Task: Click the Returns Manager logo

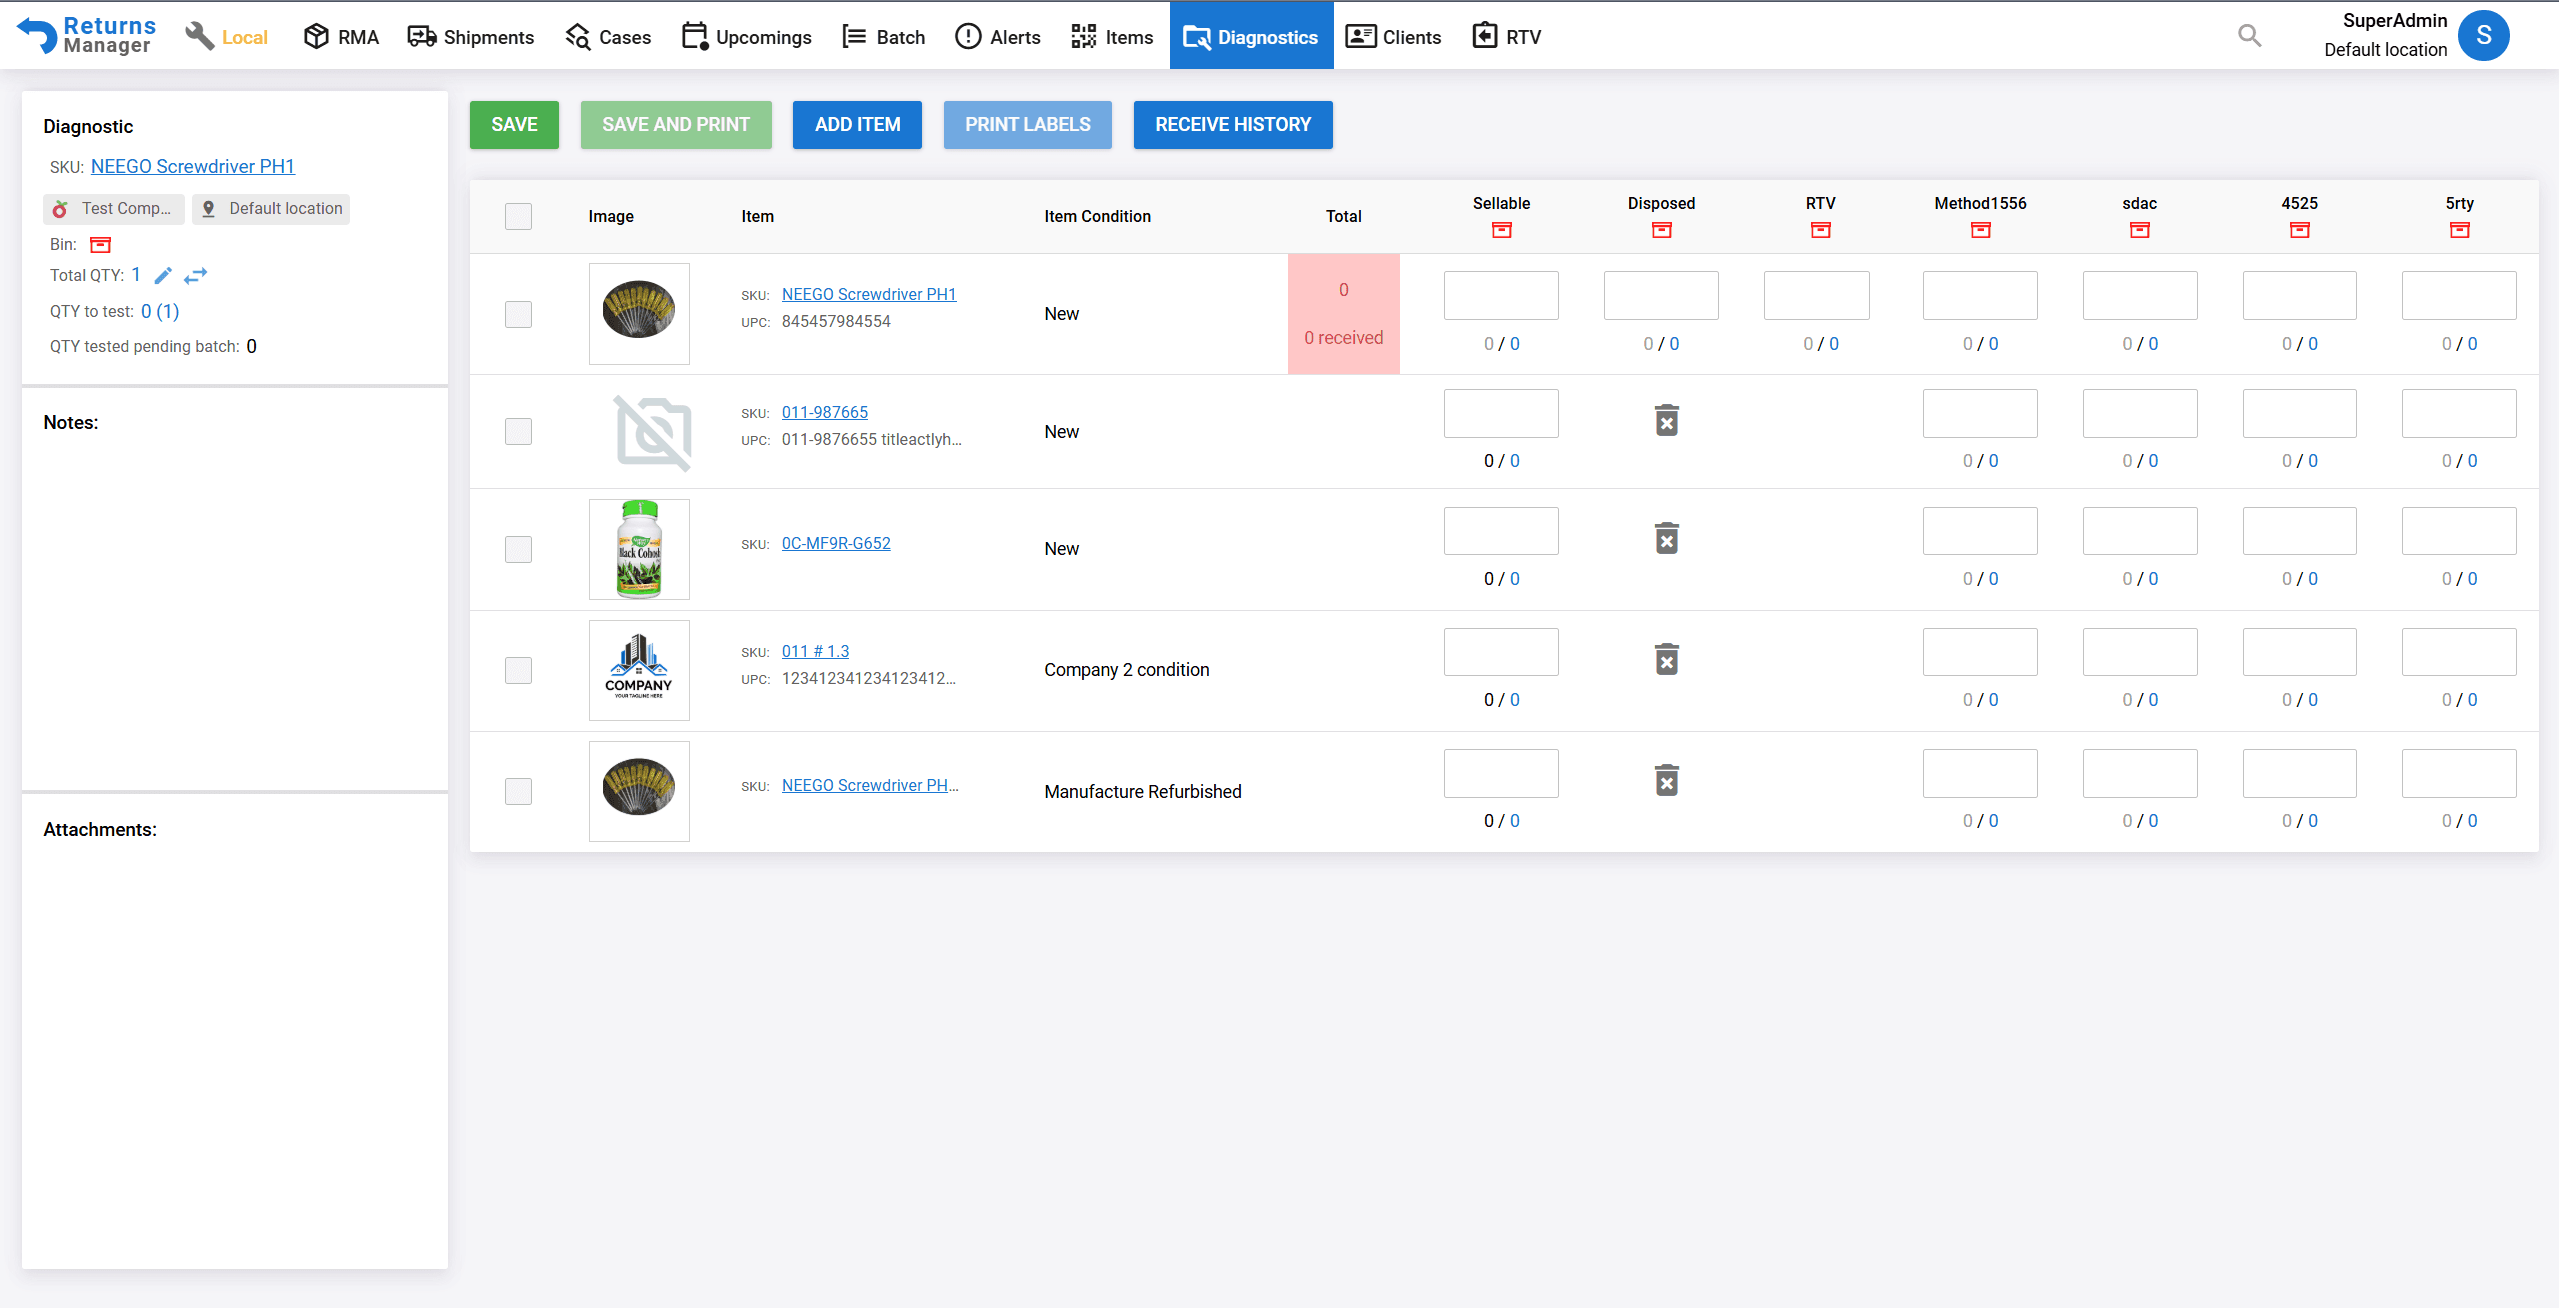Action: pyautogui.click(x=87, y=36)
